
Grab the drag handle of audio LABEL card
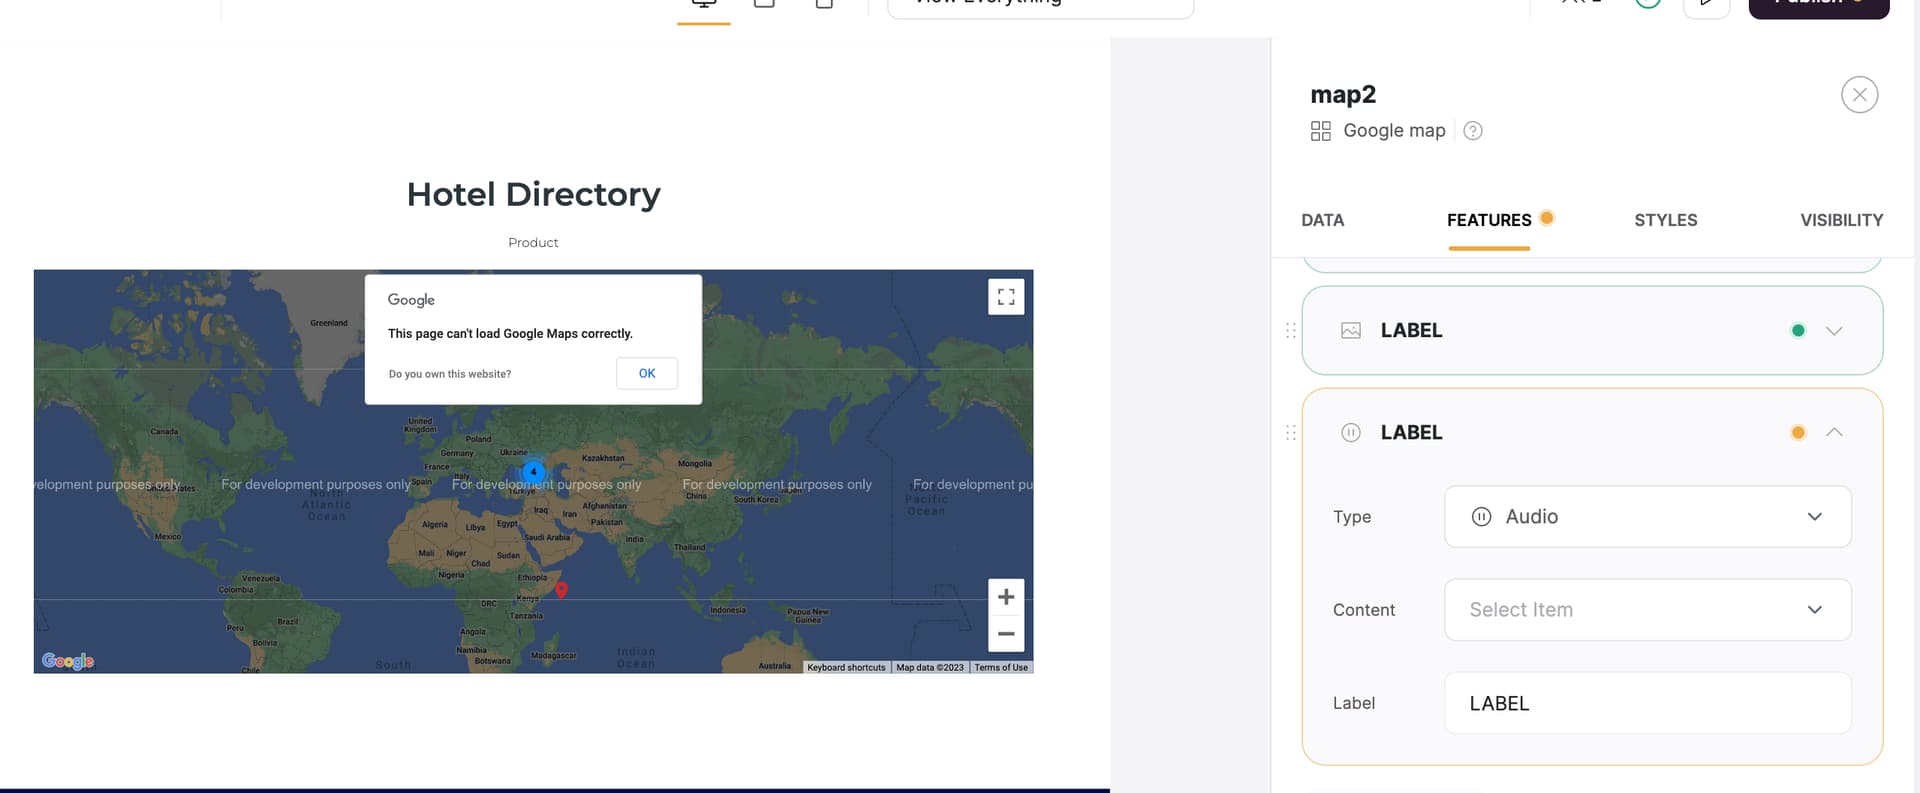(1290, 433)
